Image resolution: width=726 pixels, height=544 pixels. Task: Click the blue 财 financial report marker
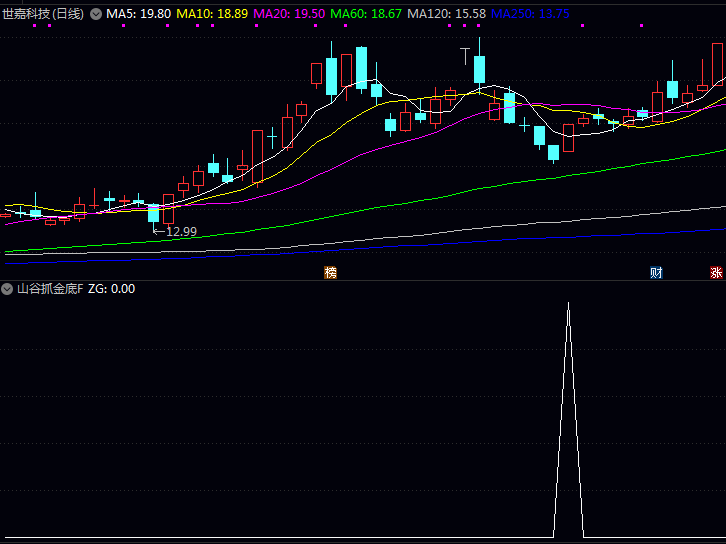point(656,272)
